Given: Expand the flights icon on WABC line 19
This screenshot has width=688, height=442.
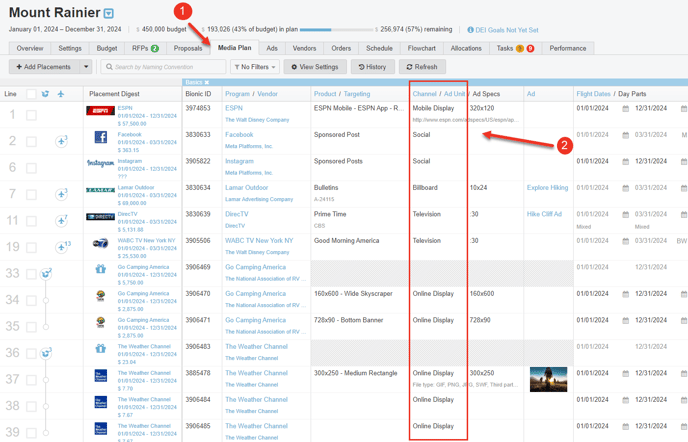Looking at the screenshot, I should (62, 248).
